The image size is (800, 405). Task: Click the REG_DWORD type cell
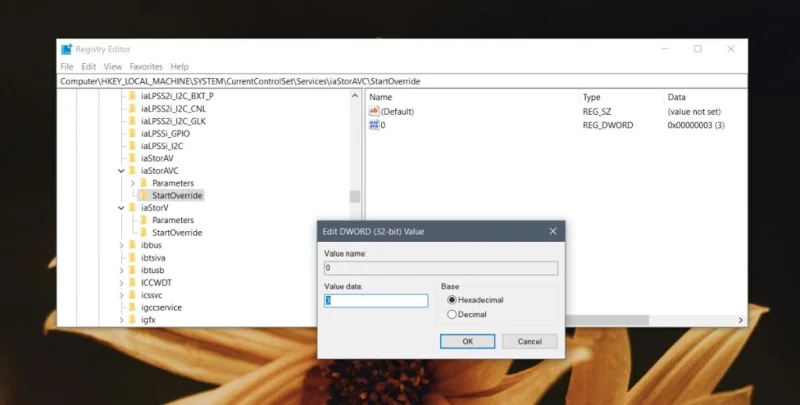tap(608, 125)
